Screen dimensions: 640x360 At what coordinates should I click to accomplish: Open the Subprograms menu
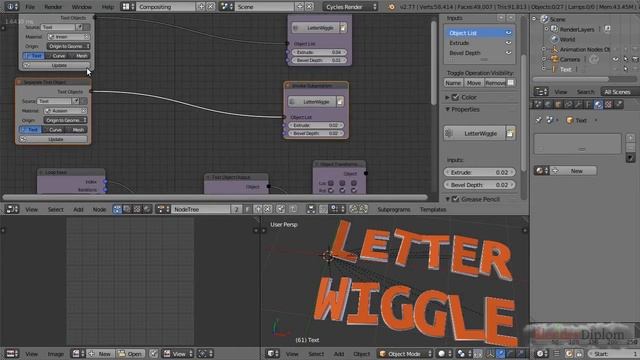click(x=393, y=209)
